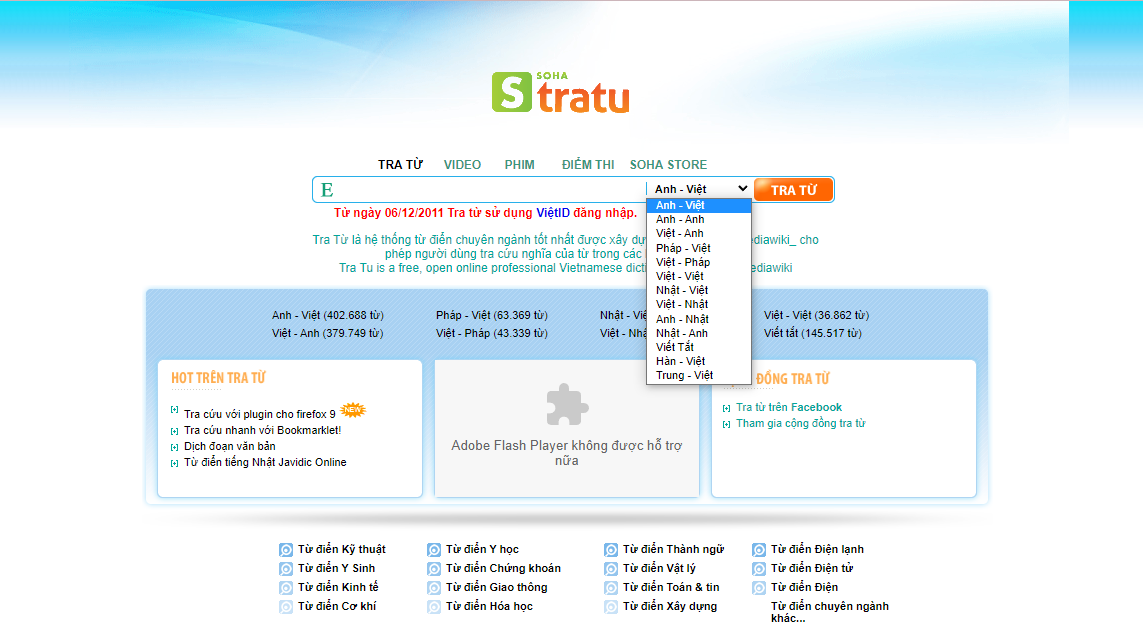This screenshot has height=643, width=1143.
Task: Click Viết tắt (145.517 từ) stat
Action: pyautogui.click(x=813, y=333)
